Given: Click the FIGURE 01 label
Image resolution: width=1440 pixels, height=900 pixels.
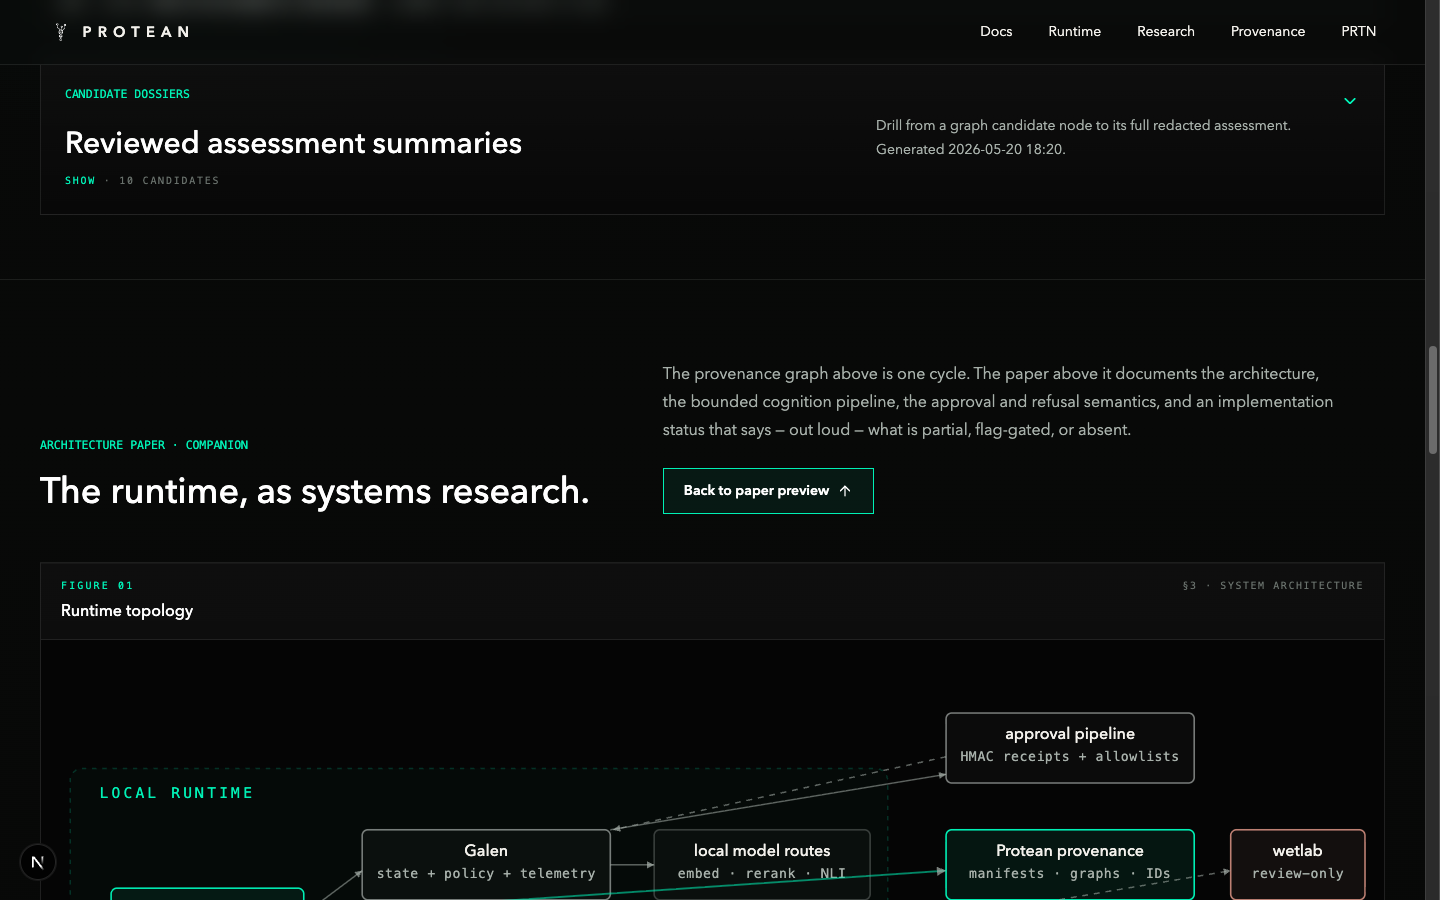Looking at the screenshot, I should (97, 586).
